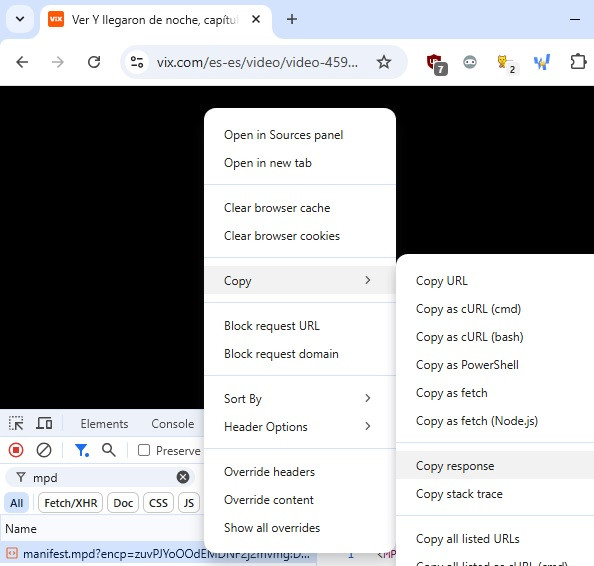Image resolution: width=594 pixels, height=566 pixels.
Task: Enable the Preserve log checkbox
Action: point(144,450)
